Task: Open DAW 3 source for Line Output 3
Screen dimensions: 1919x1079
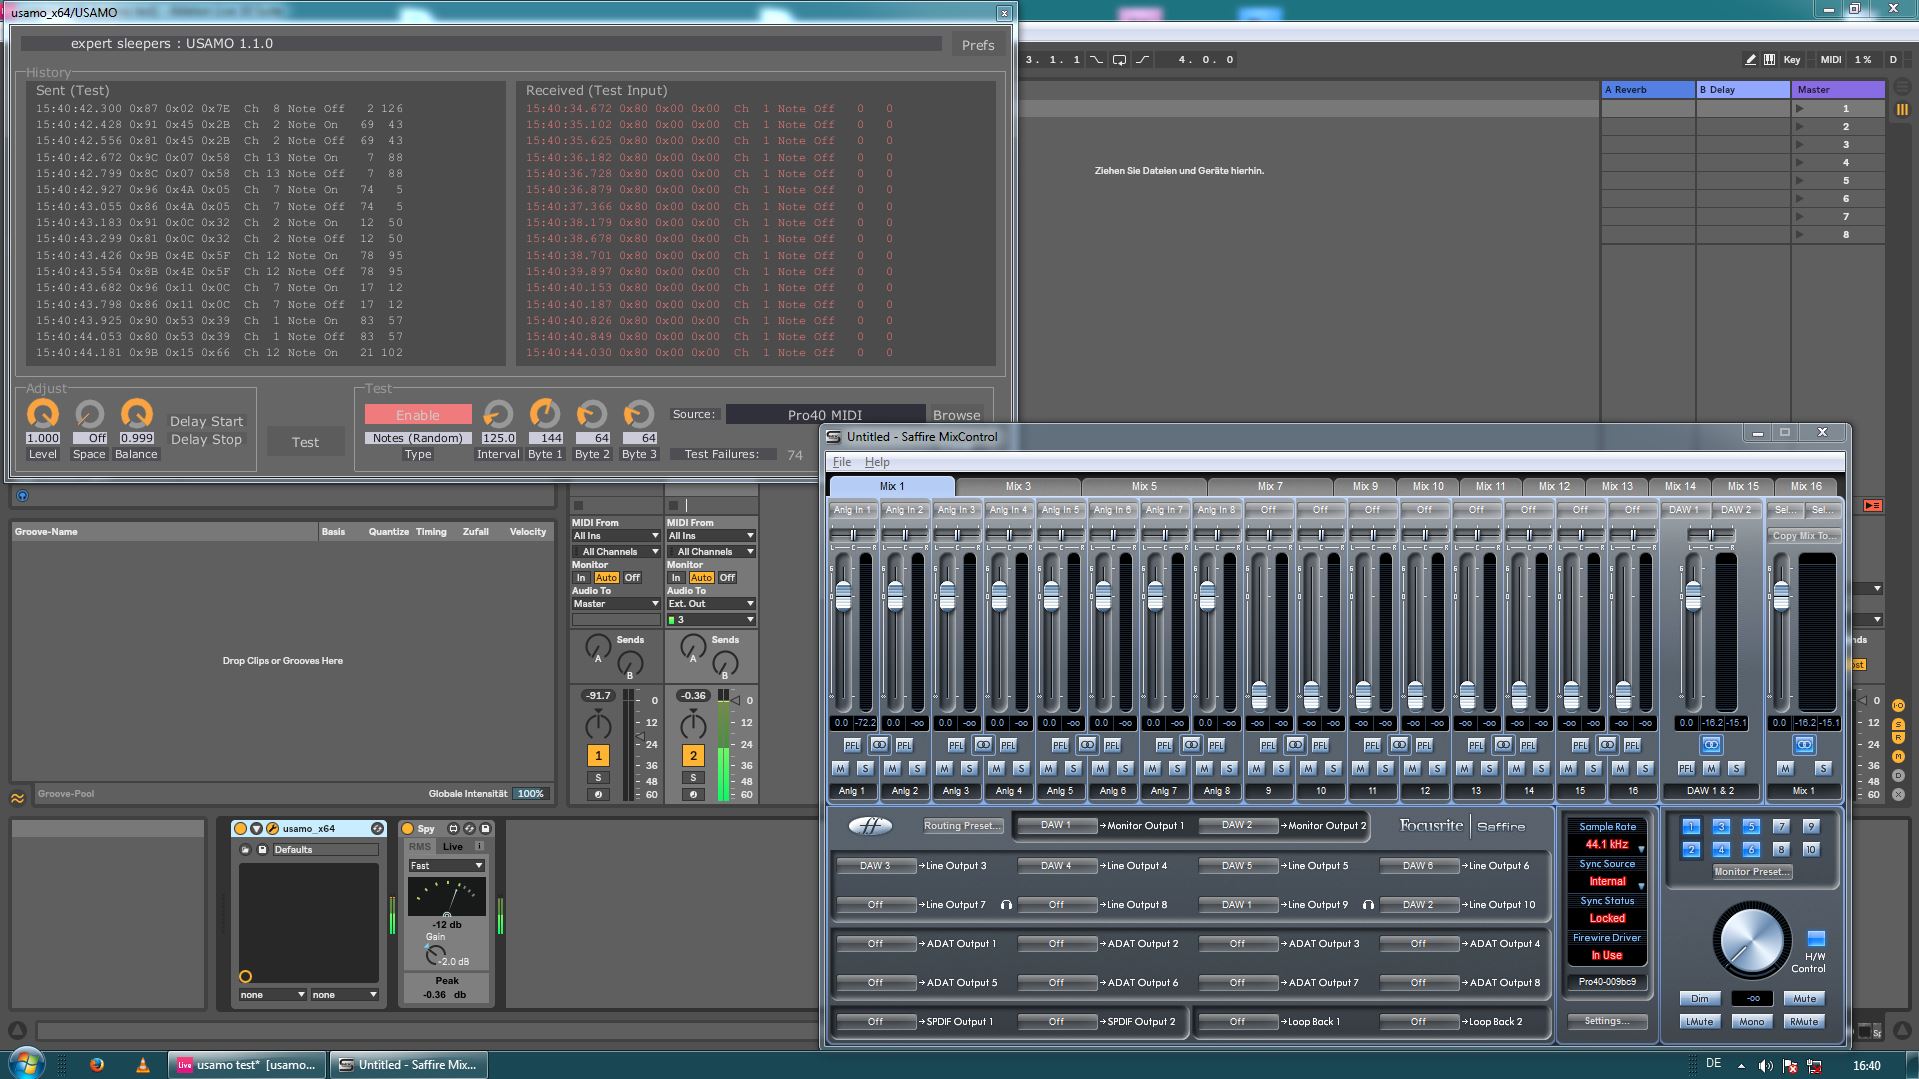Action: (x=875, y=866)
